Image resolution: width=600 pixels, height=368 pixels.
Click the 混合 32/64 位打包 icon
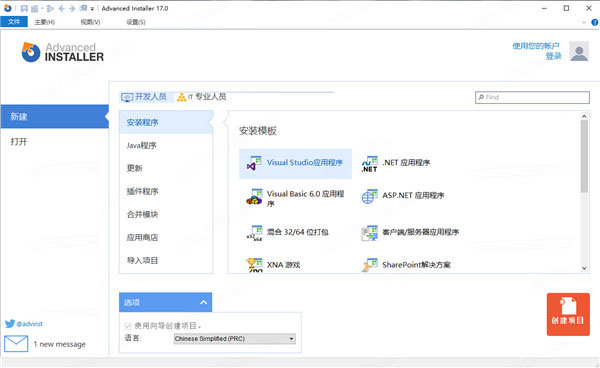coord(254,233)
